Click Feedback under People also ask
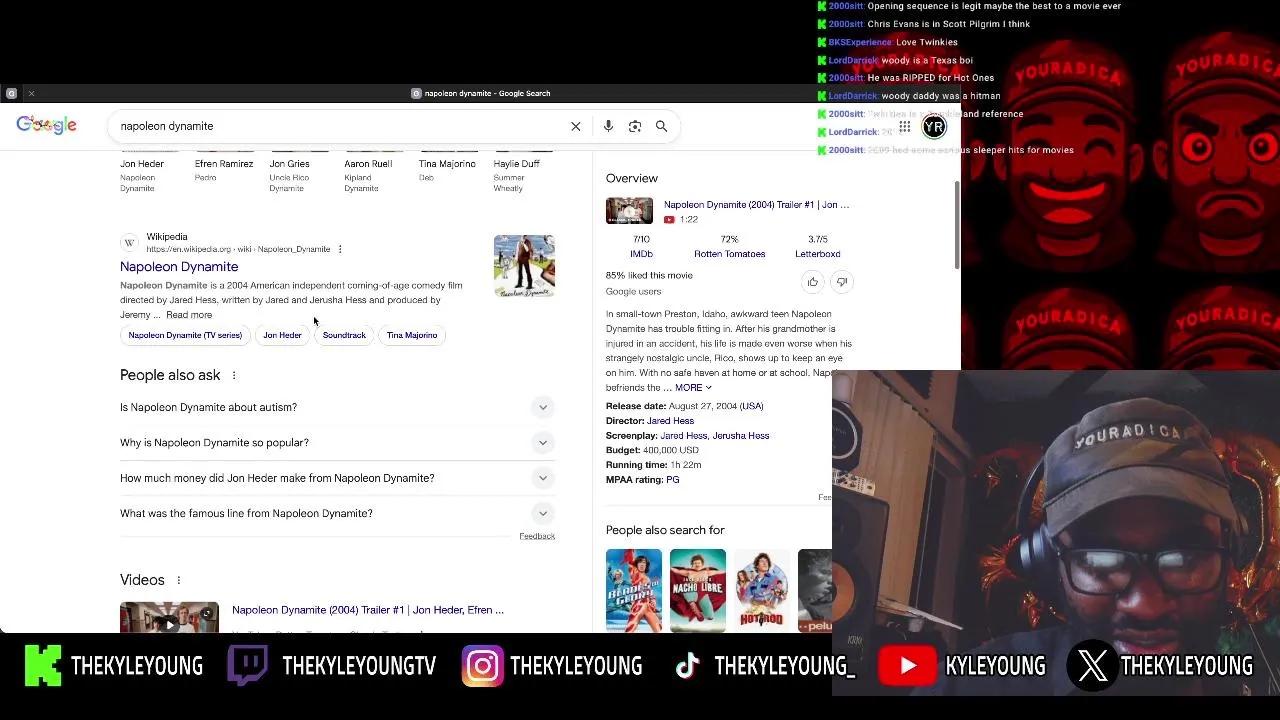 click(x=537, y=537)
